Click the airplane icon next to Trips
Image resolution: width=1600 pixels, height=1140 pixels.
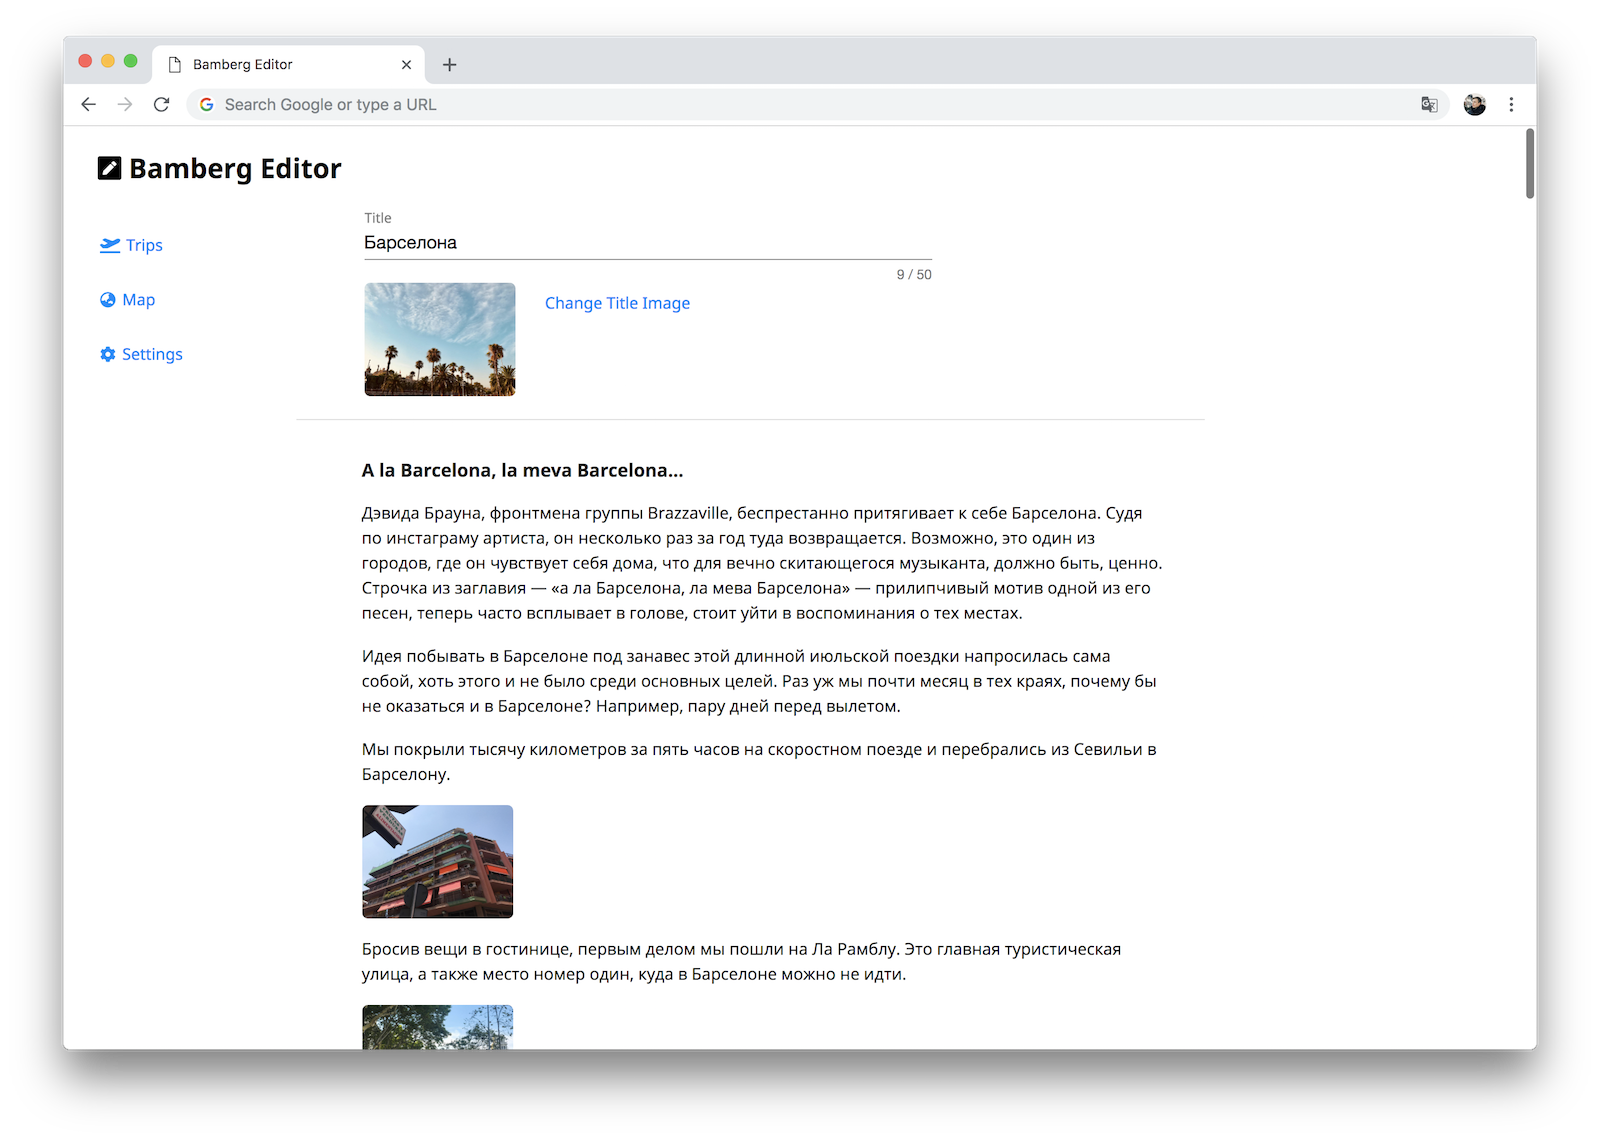[x=110, y=245]
